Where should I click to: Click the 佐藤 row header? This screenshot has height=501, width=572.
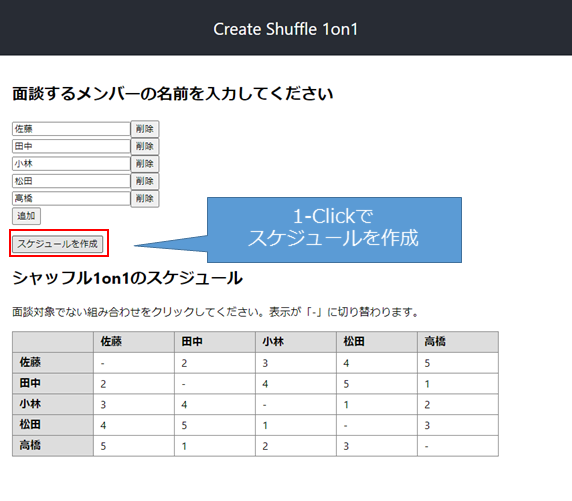(53, 363)
